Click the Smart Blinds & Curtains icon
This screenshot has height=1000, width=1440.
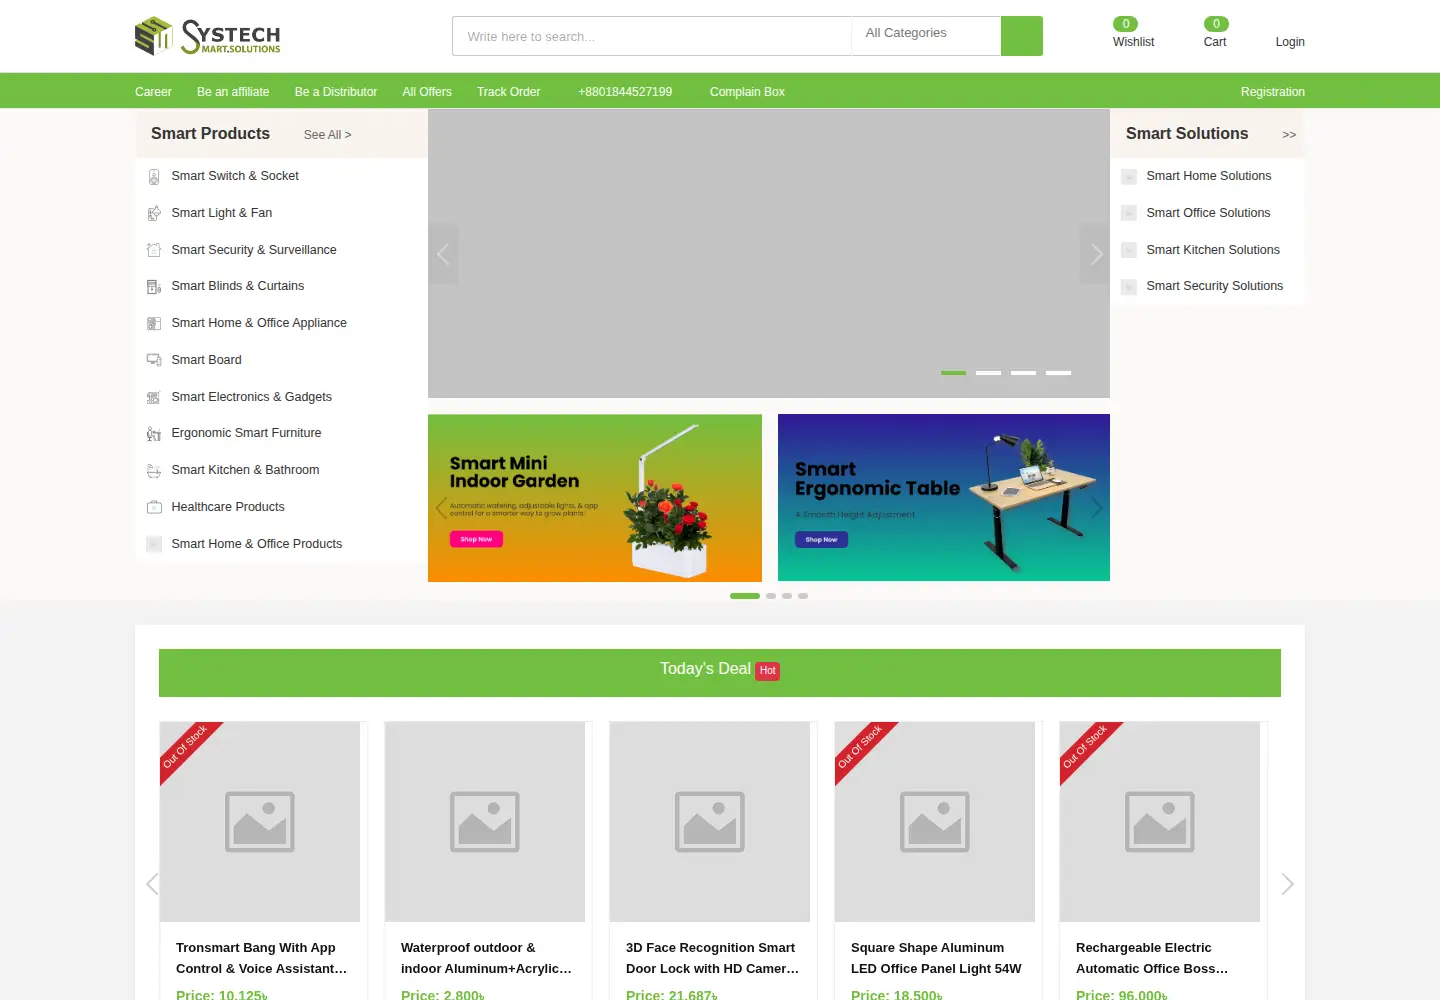tap(154, 287)
